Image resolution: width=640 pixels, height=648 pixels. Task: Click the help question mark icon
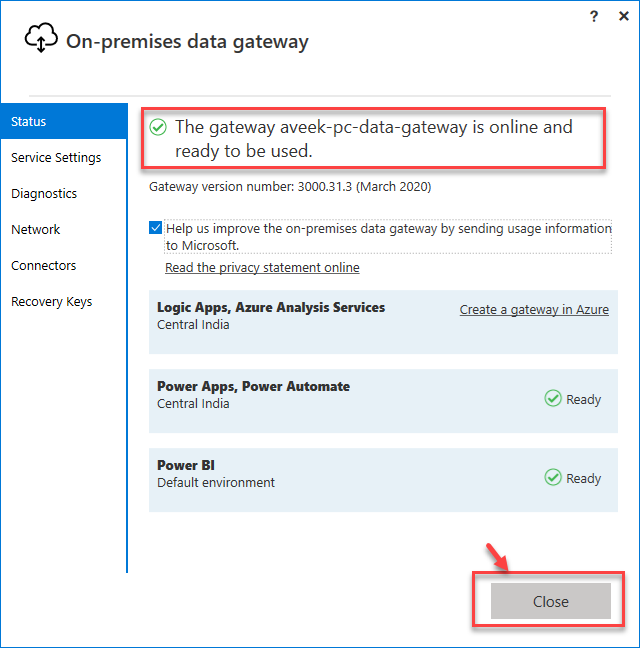coord(594,16)
